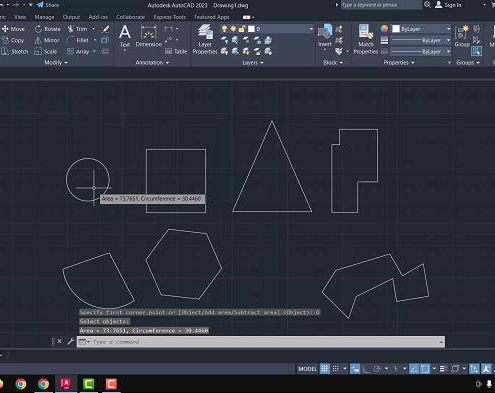Click the keyword search box
The width and height of the screenshot is (495, 393).
pos(381,5)
